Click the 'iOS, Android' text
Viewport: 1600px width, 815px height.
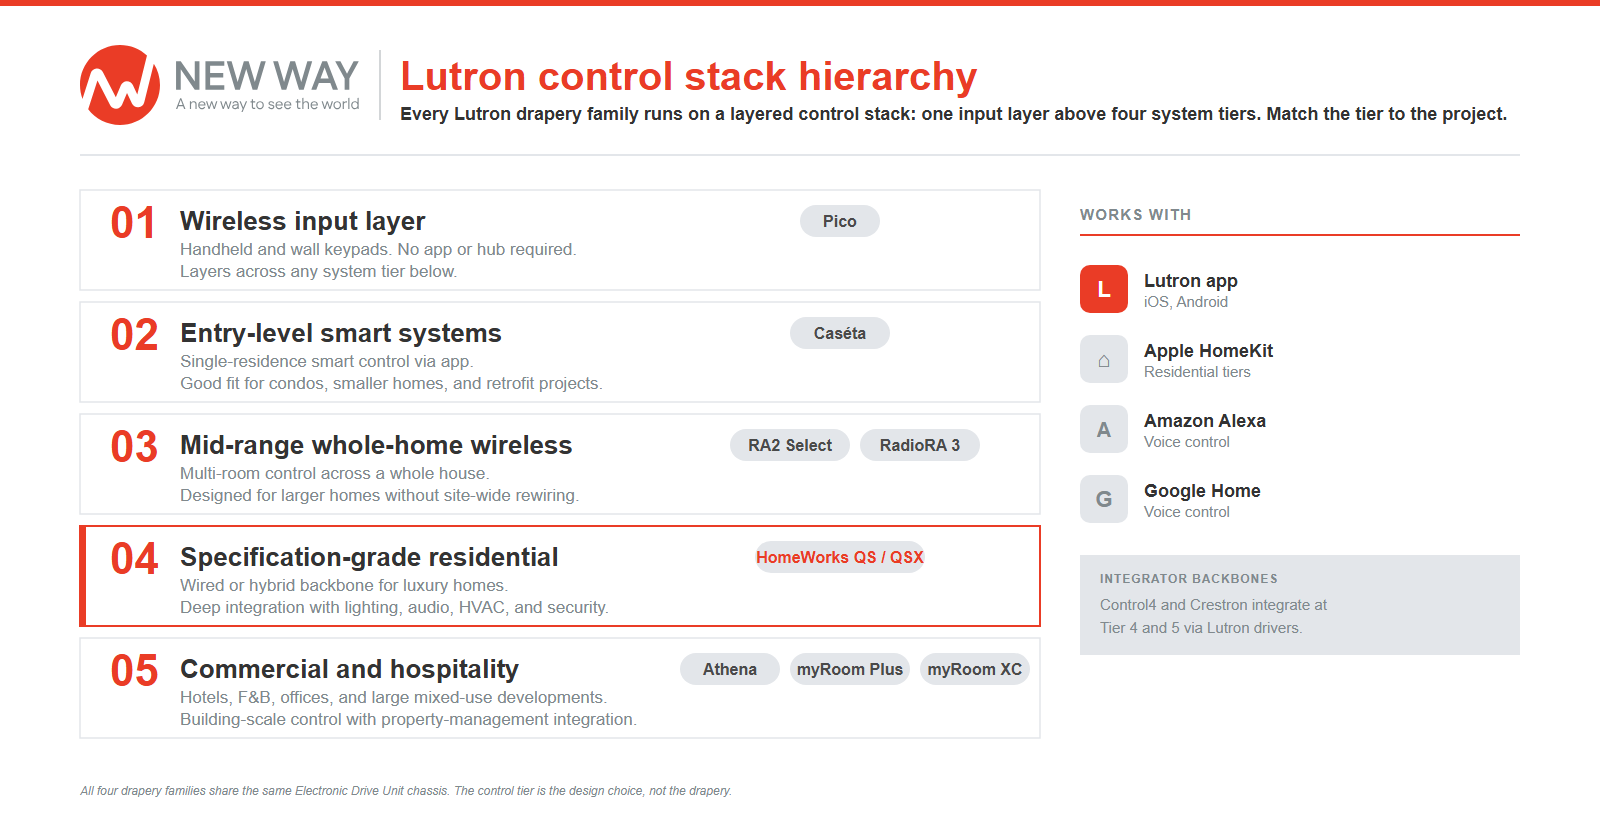[x=1186, y=302]
